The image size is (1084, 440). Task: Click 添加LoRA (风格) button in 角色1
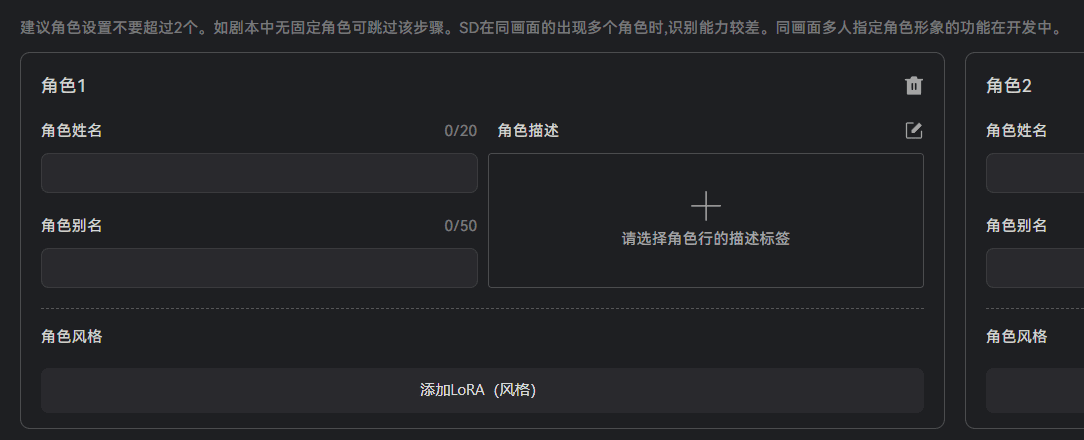point(482,390)
